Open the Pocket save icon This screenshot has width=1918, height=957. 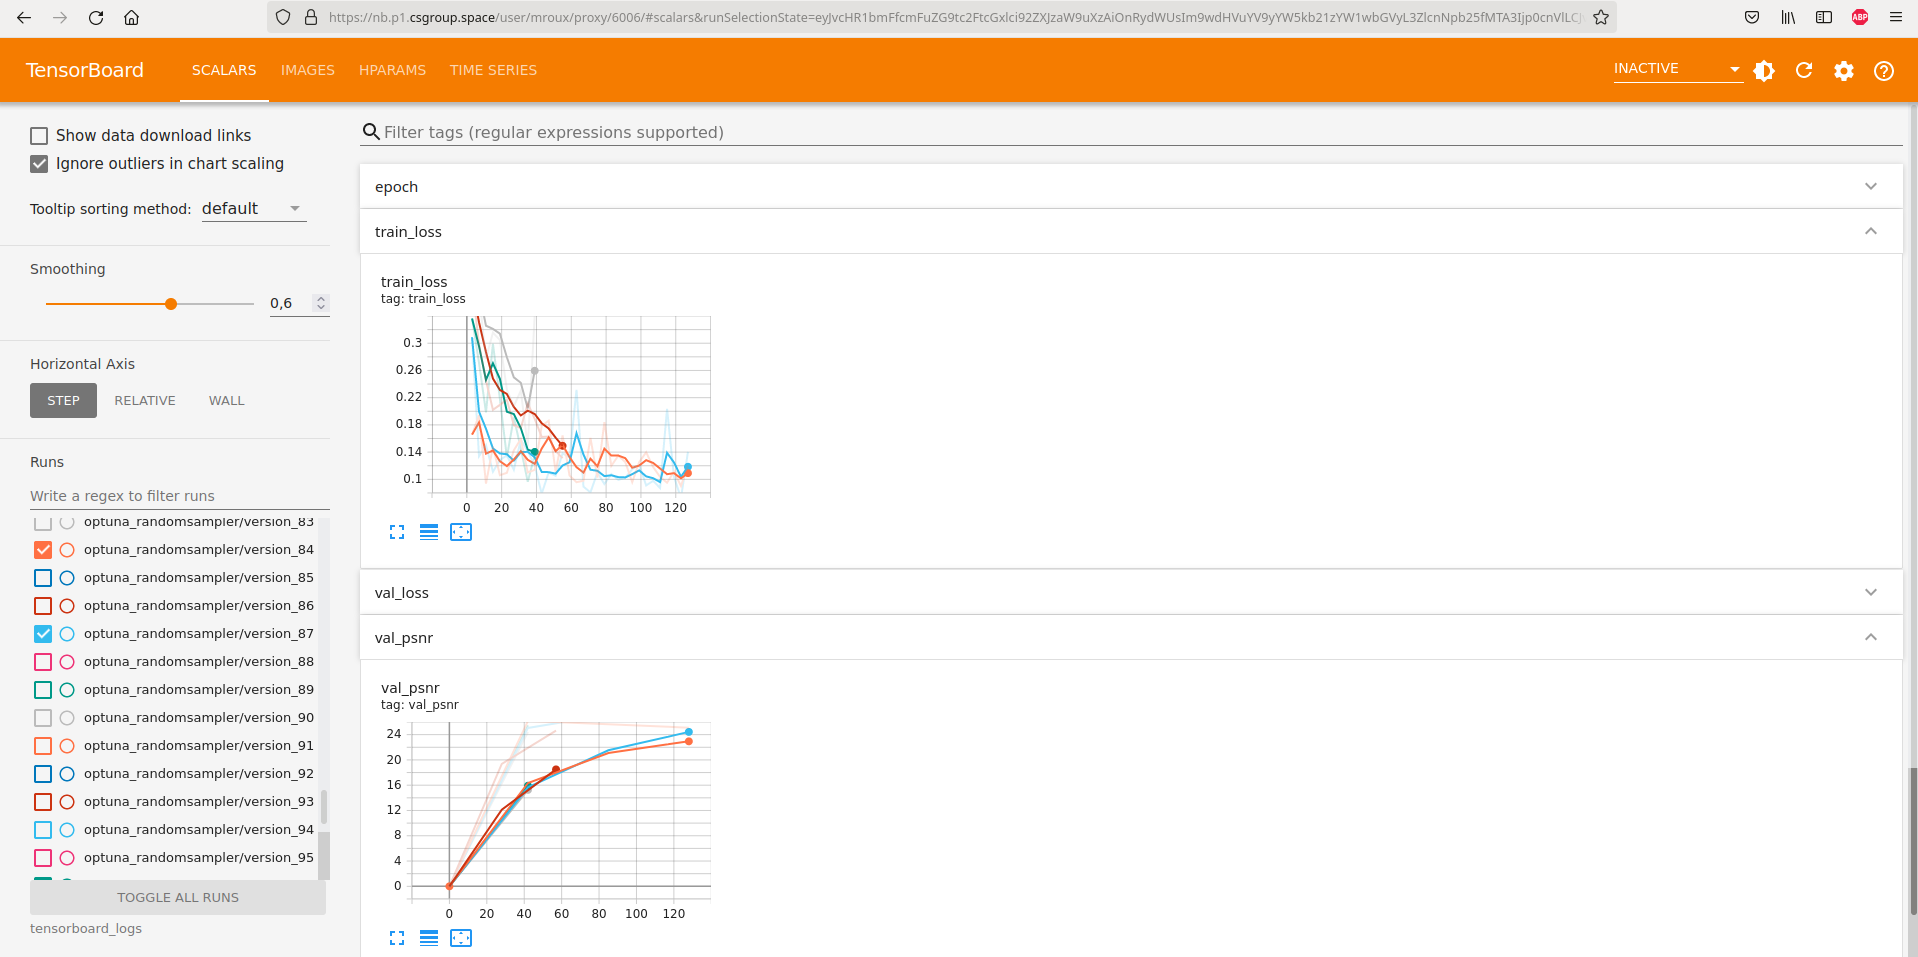[1752, 17]
